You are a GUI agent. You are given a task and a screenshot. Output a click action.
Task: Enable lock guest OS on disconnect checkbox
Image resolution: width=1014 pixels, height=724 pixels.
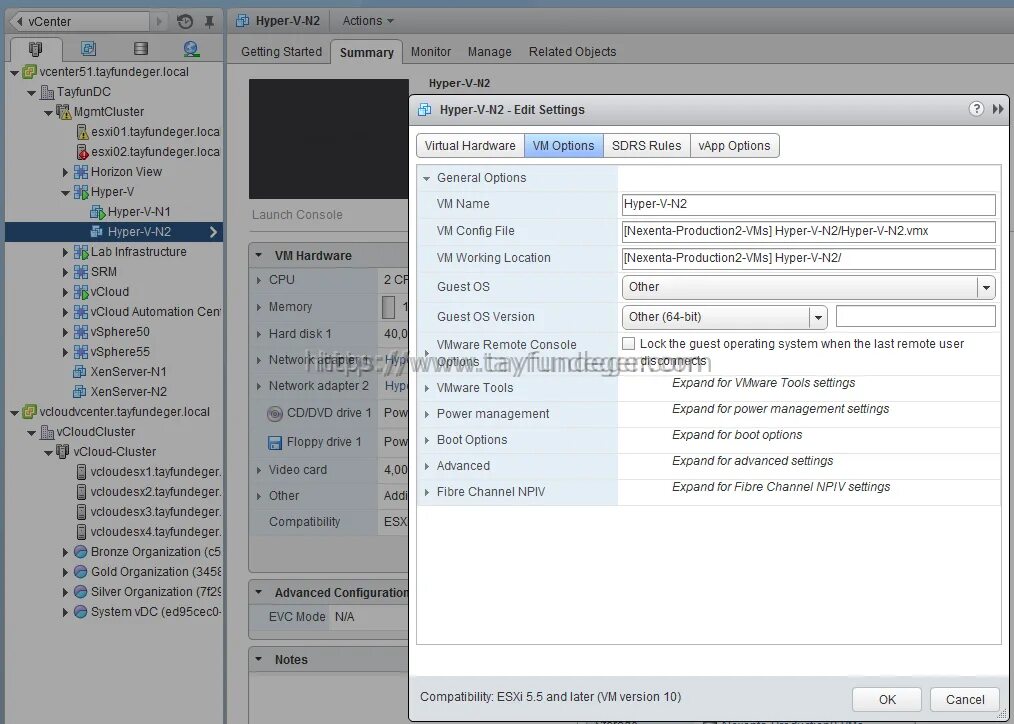tap(628, 343)
